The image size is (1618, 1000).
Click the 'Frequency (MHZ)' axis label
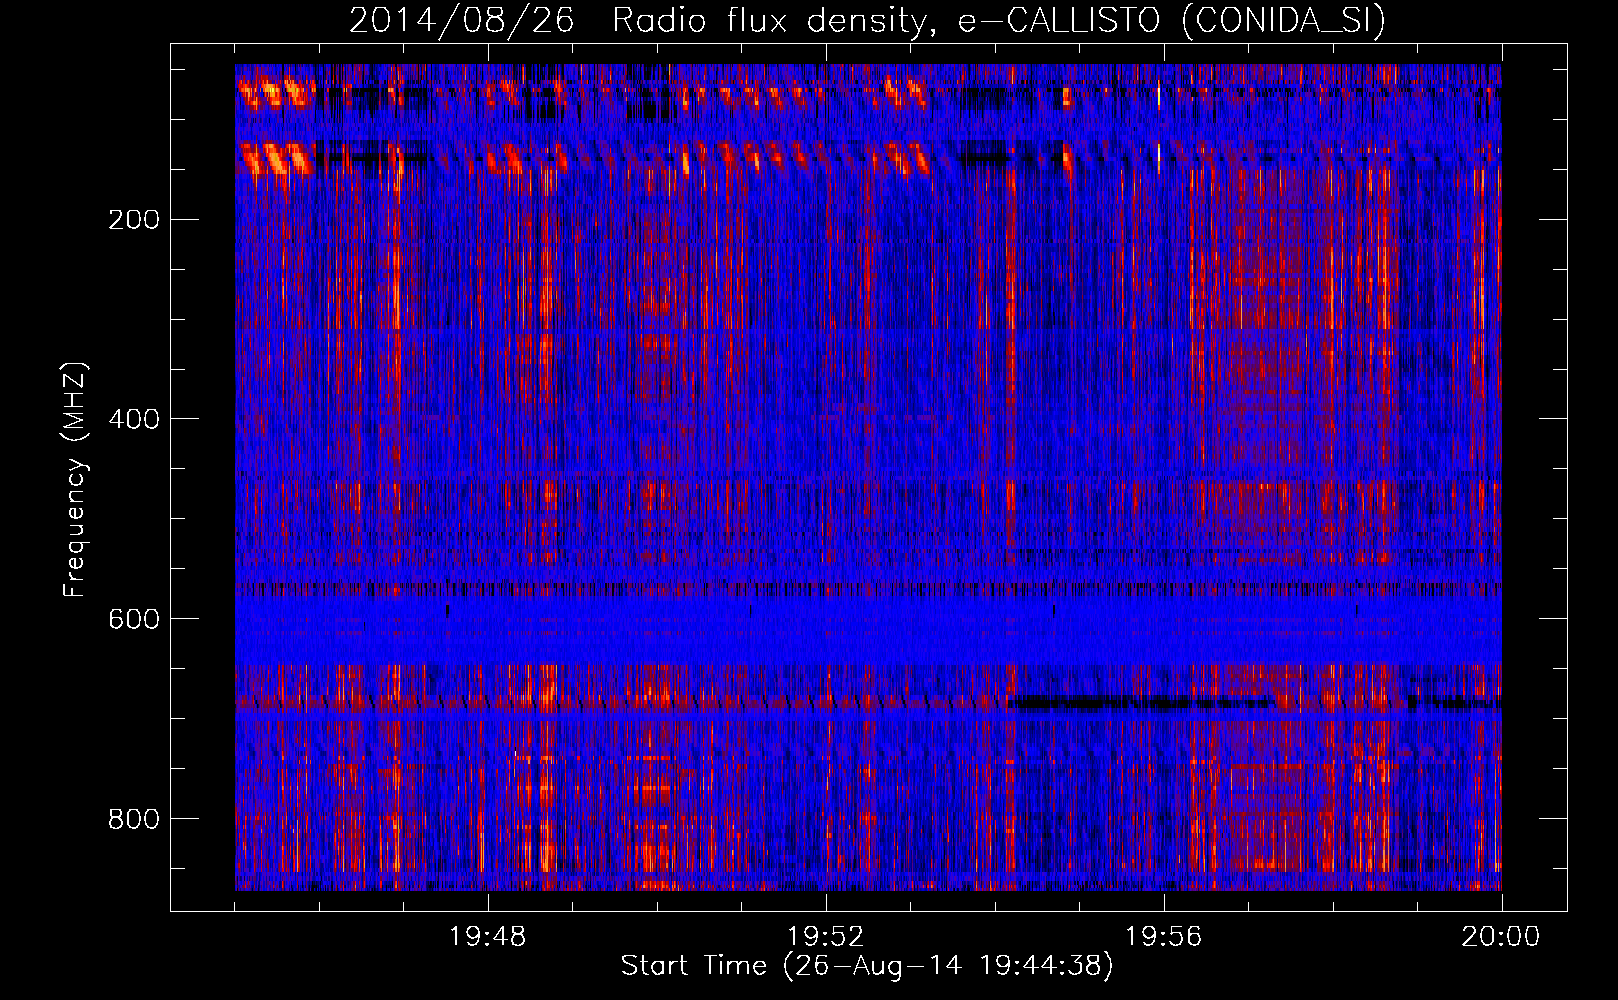point(75,480)
